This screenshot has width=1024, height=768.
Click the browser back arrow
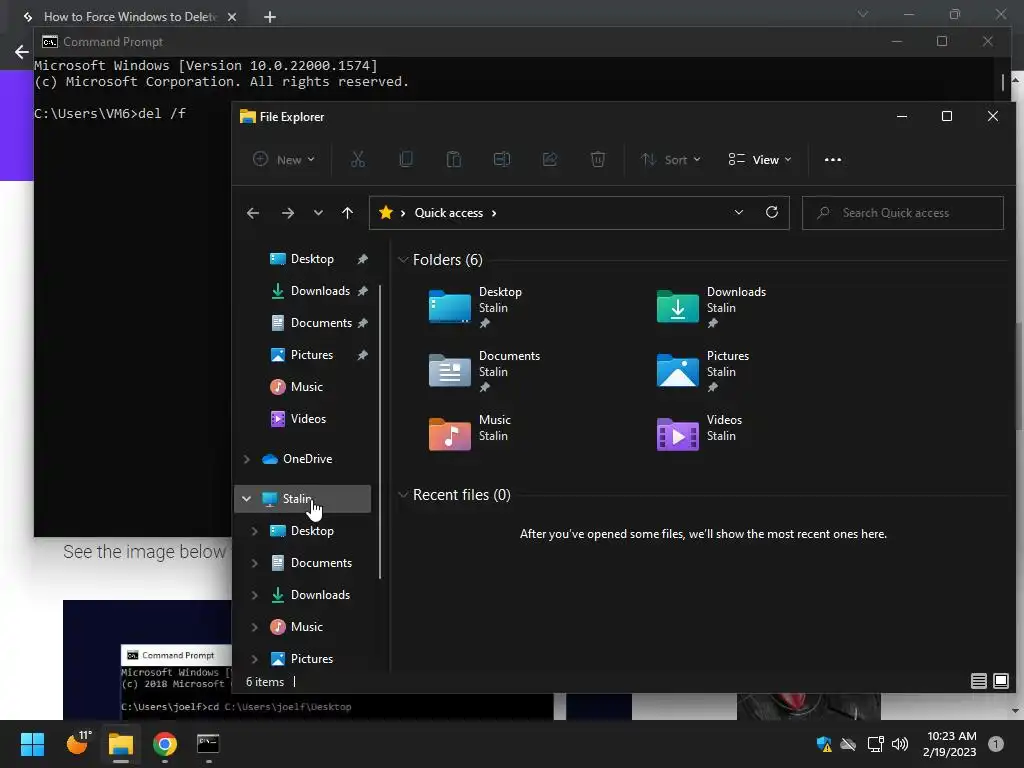pyautogui.click(x=22, y=52)
